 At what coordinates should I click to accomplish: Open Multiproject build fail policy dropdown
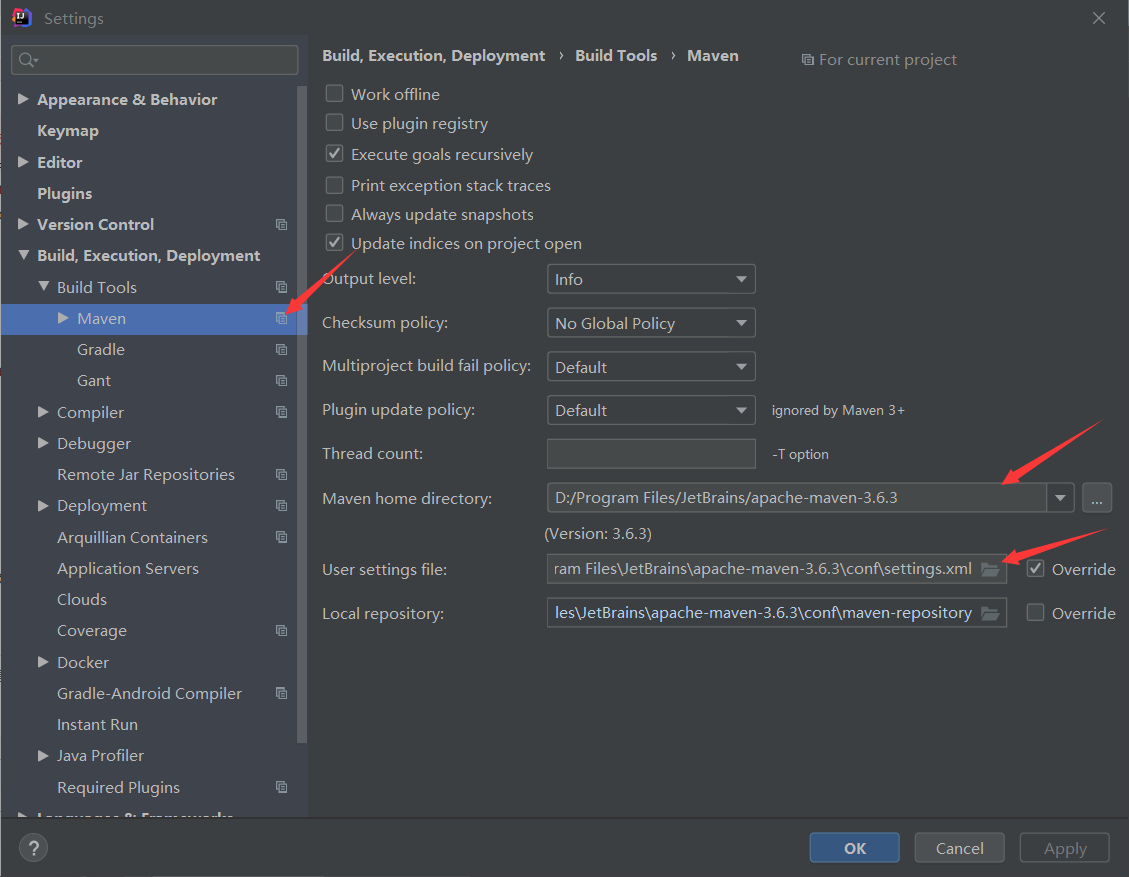(651, 366)
